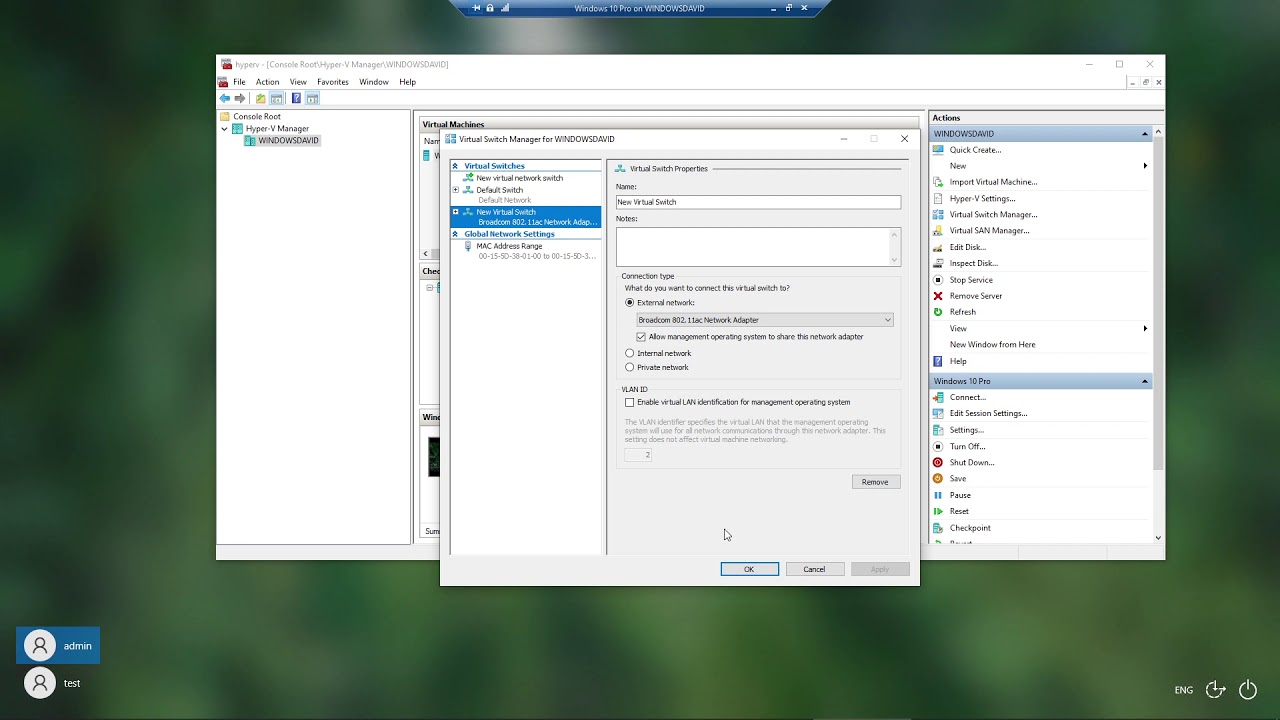Viewport: 1280px width, 720px height.
Task: Expand View submenu arrow in Actions
Action: coord(1145,328)
